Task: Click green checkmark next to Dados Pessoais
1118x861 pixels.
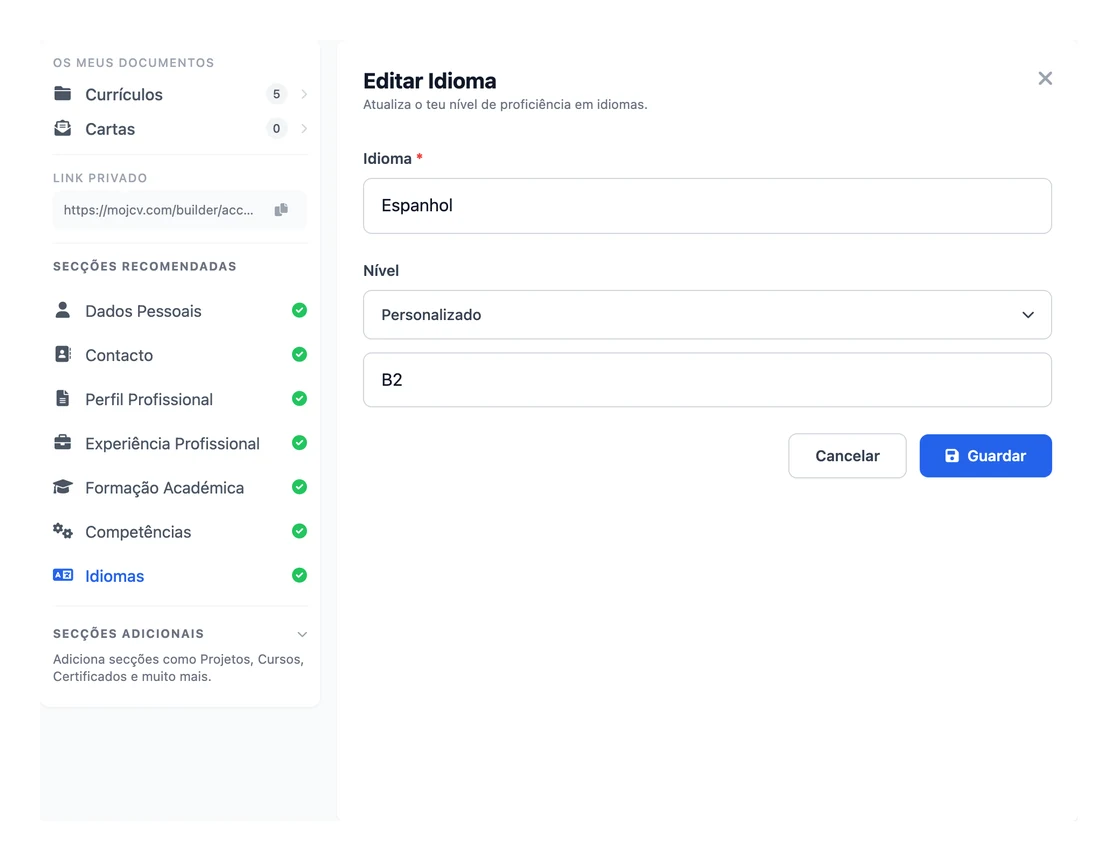Action: (299, 310)
